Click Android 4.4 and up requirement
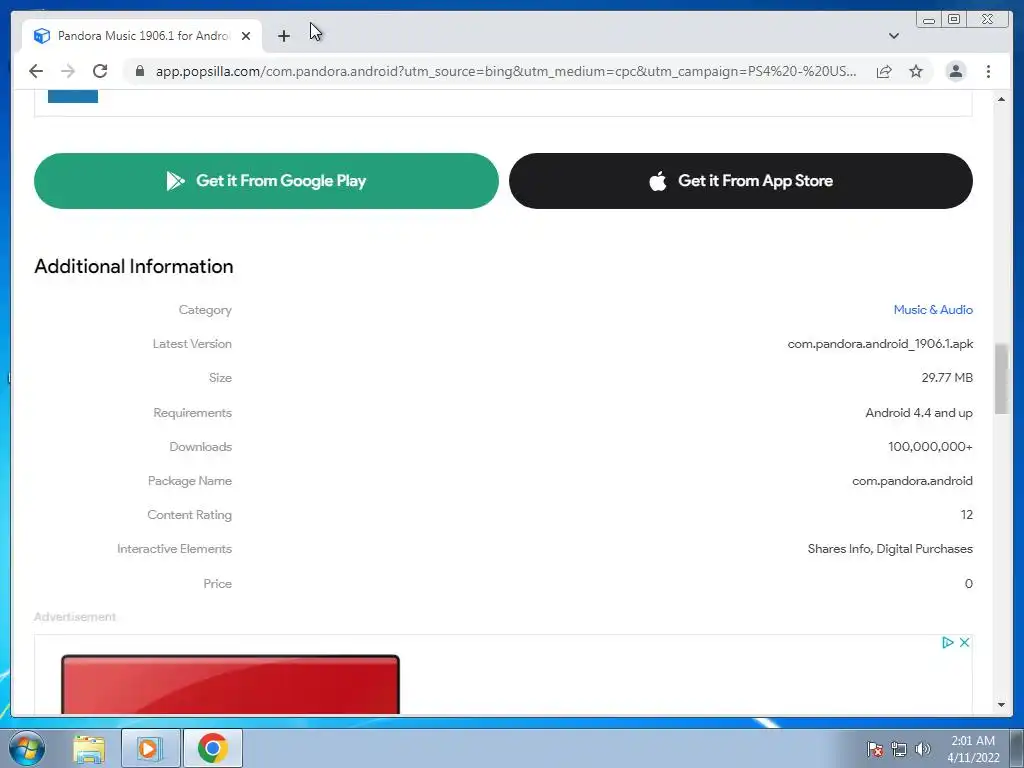The image size is (1024, 768). click(919, 413)
